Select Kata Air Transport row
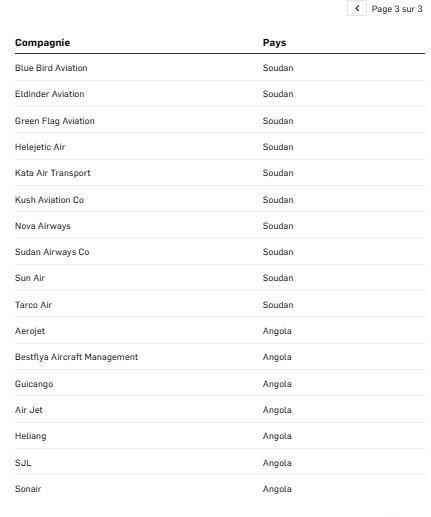Screen dimensions: 431x517 click(220, 173)
